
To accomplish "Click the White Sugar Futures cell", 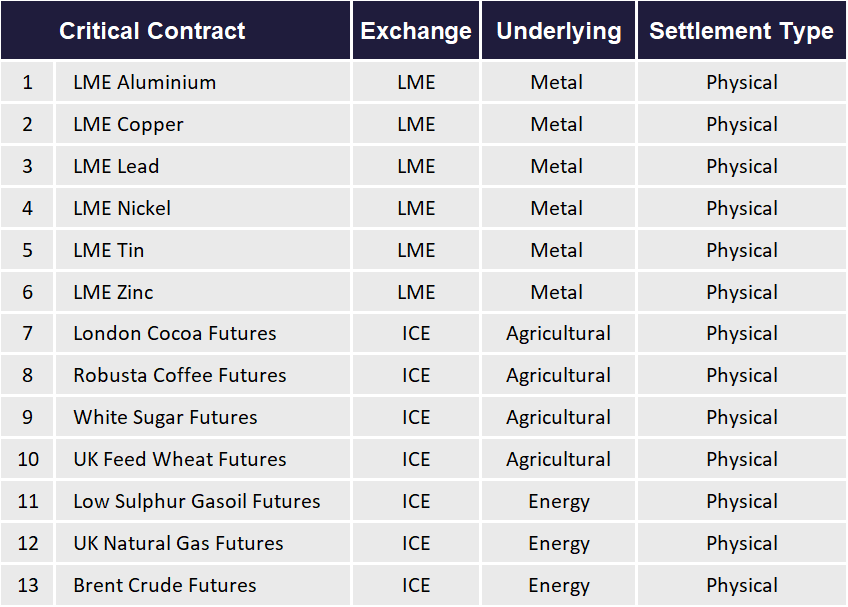I will pos(203,417).
